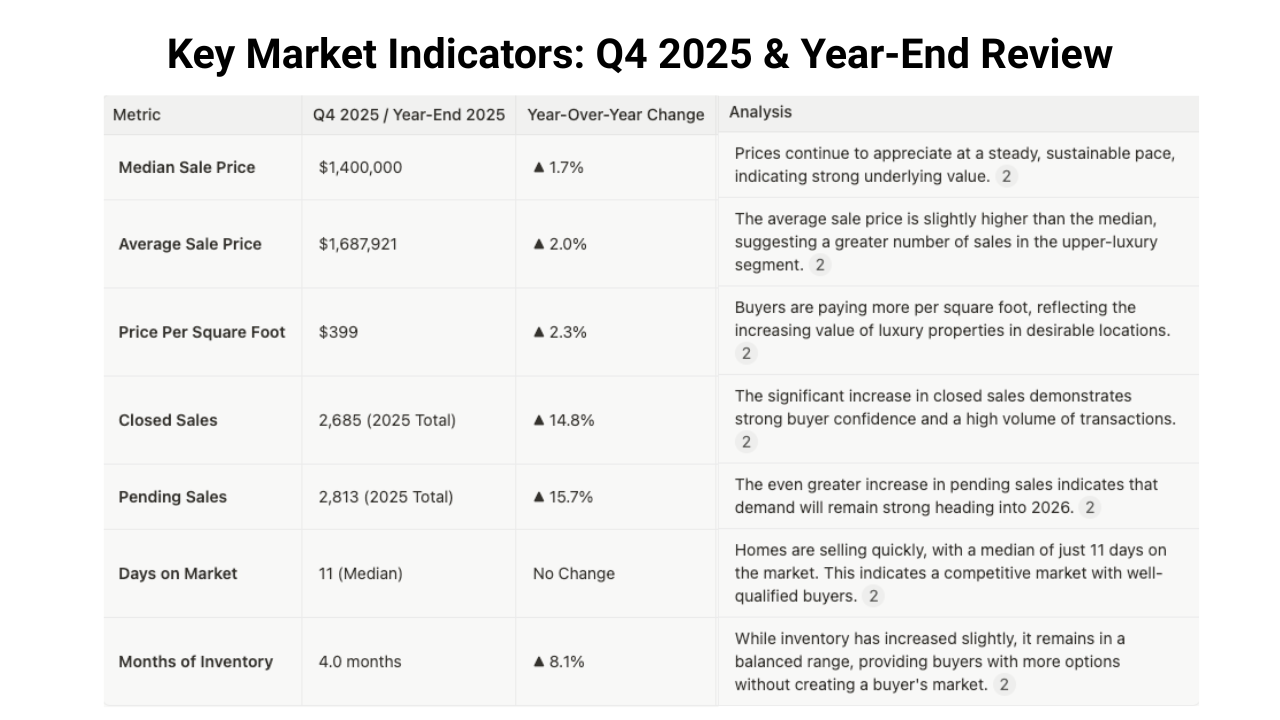Select the '4.0 months' inventory value

[x=360, y=662]
